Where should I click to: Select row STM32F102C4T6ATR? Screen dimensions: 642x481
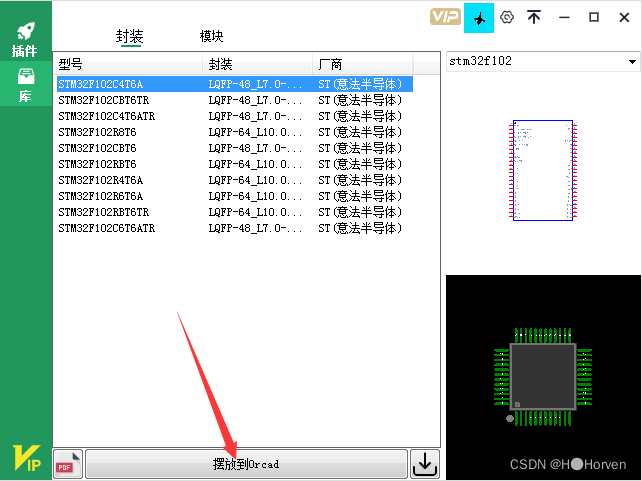(x=235, y=116)
